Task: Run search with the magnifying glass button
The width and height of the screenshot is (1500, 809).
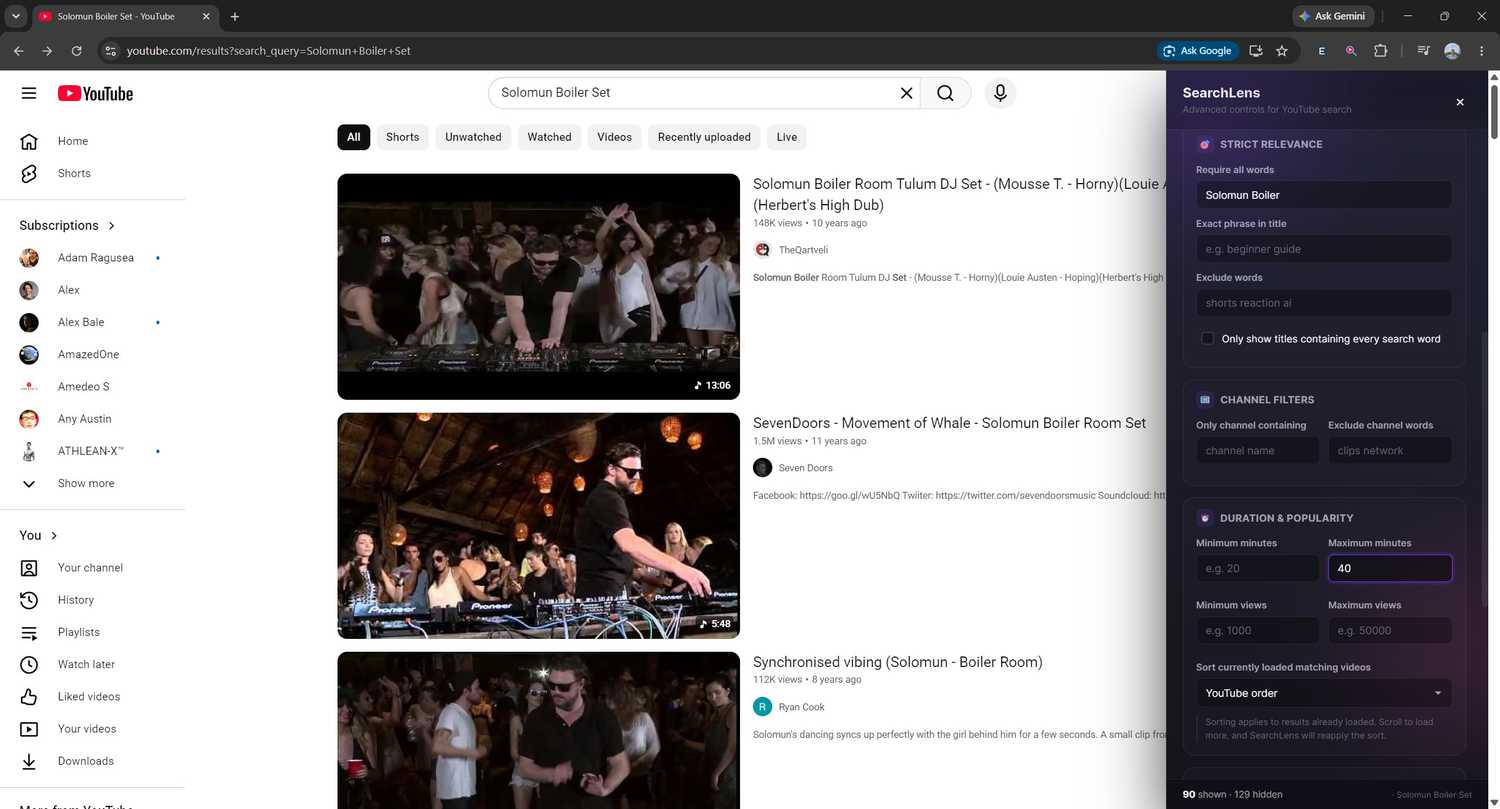Action: coord(945,93)
